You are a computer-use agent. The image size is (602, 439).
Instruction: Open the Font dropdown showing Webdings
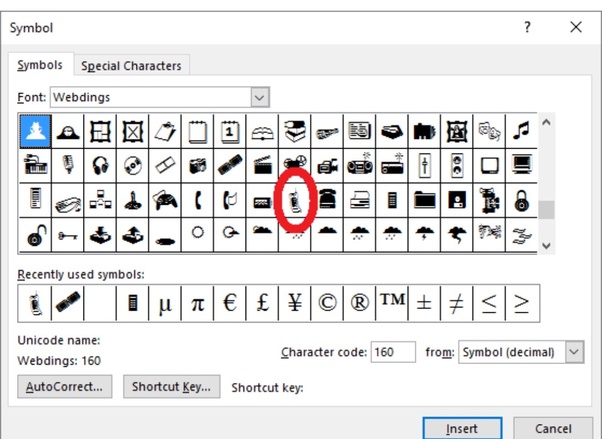click(x=160, y=97)
